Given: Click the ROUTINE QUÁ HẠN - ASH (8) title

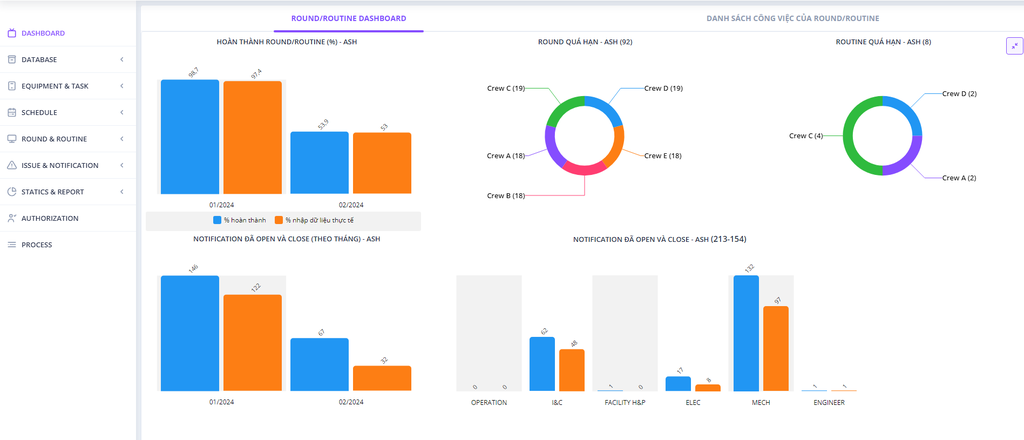Looking at the screenshot, I should point(884,42).
